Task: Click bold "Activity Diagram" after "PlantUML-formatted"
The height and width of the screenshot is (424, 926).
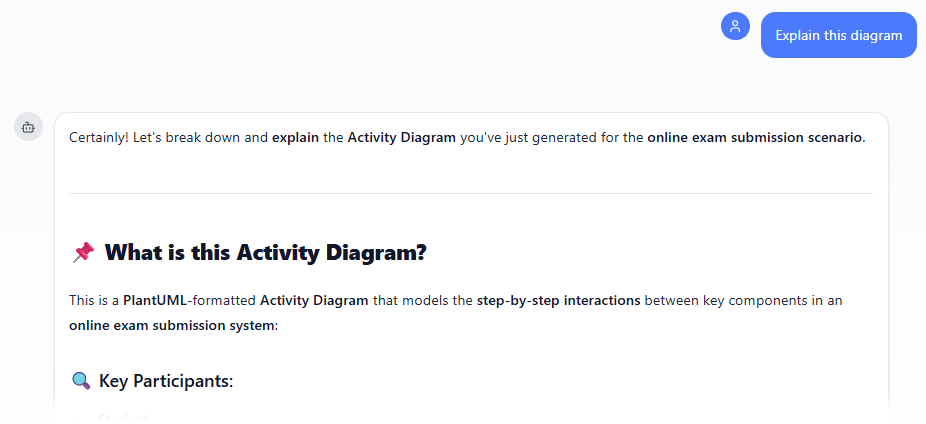Action: [314, 299]
